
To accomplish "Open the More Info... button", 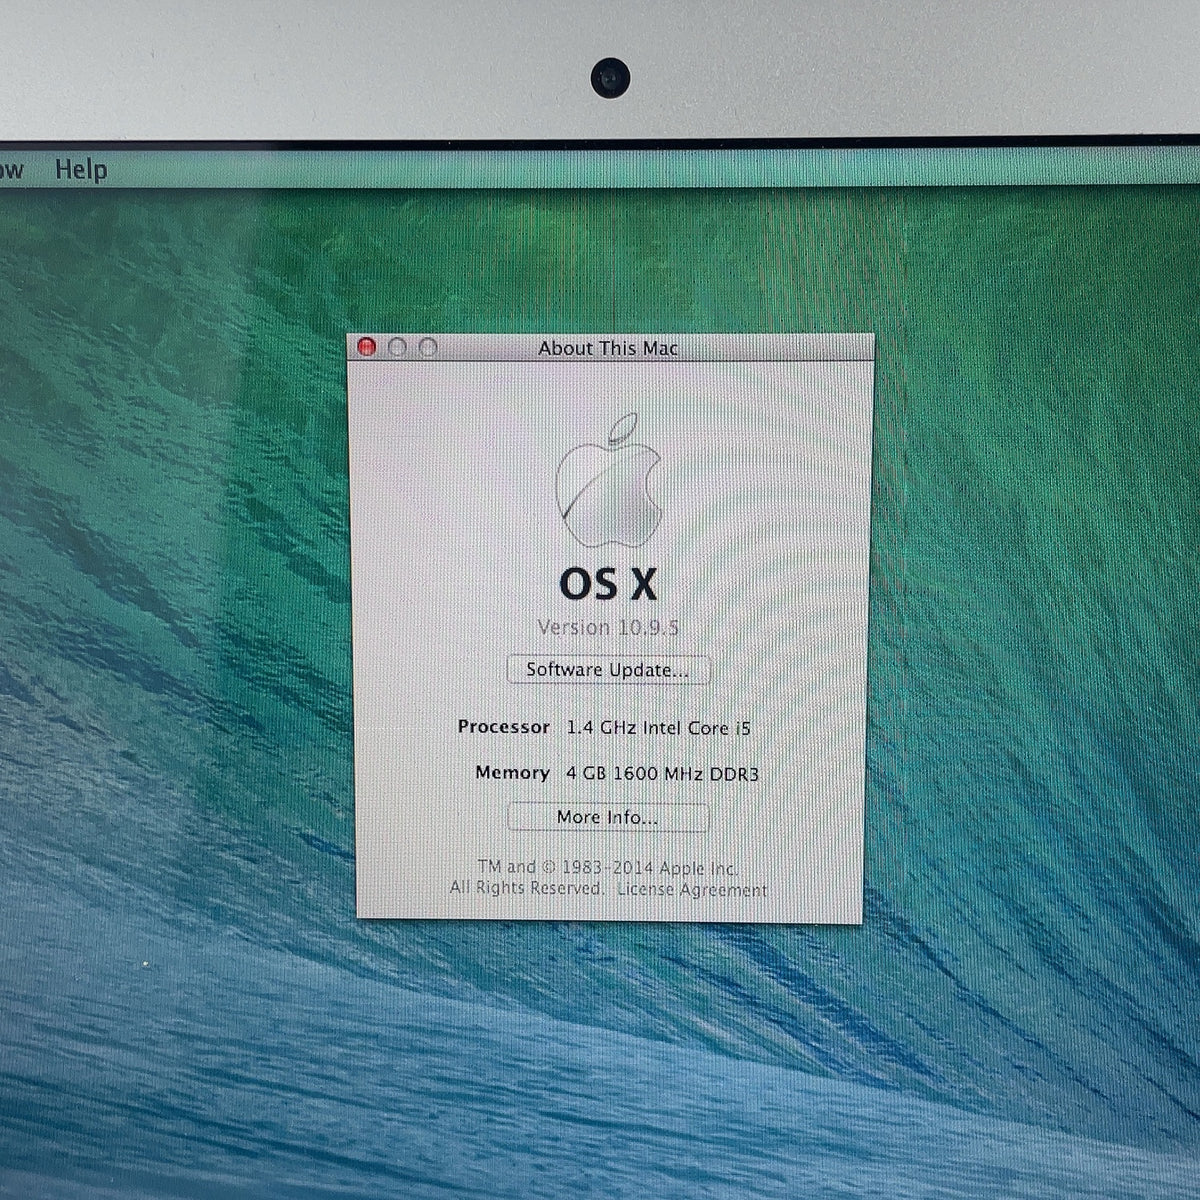I will pos(608,817).
